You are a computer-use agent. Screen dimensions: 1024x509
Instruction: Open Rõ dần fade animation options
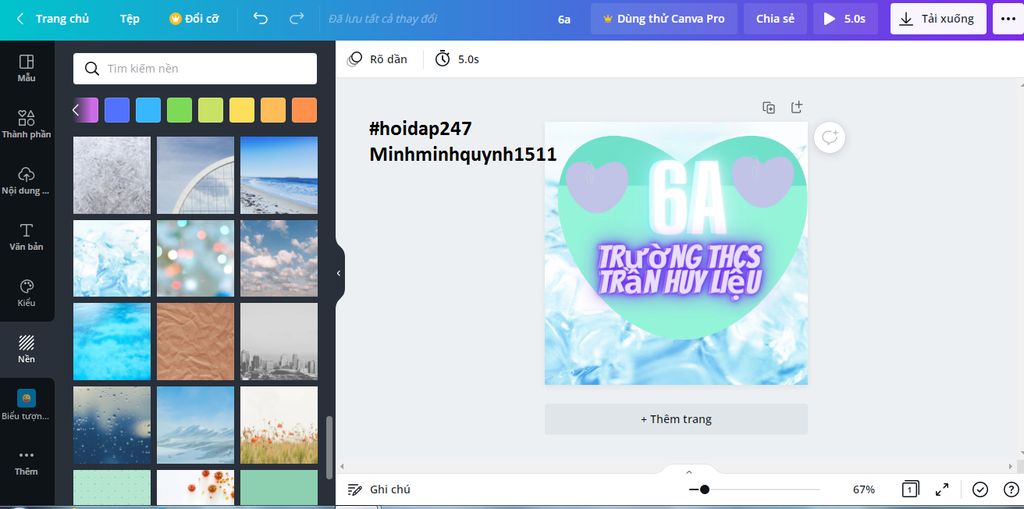coord(377,59)
